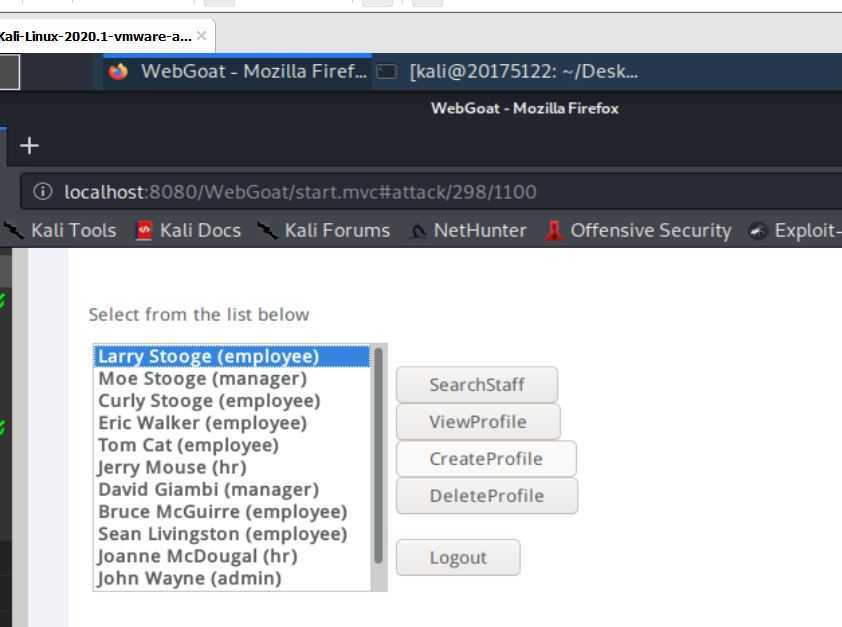Select Eric Walker (employee) in the list
This screenshot has height=627, width=842.
[x=232, y=423]
